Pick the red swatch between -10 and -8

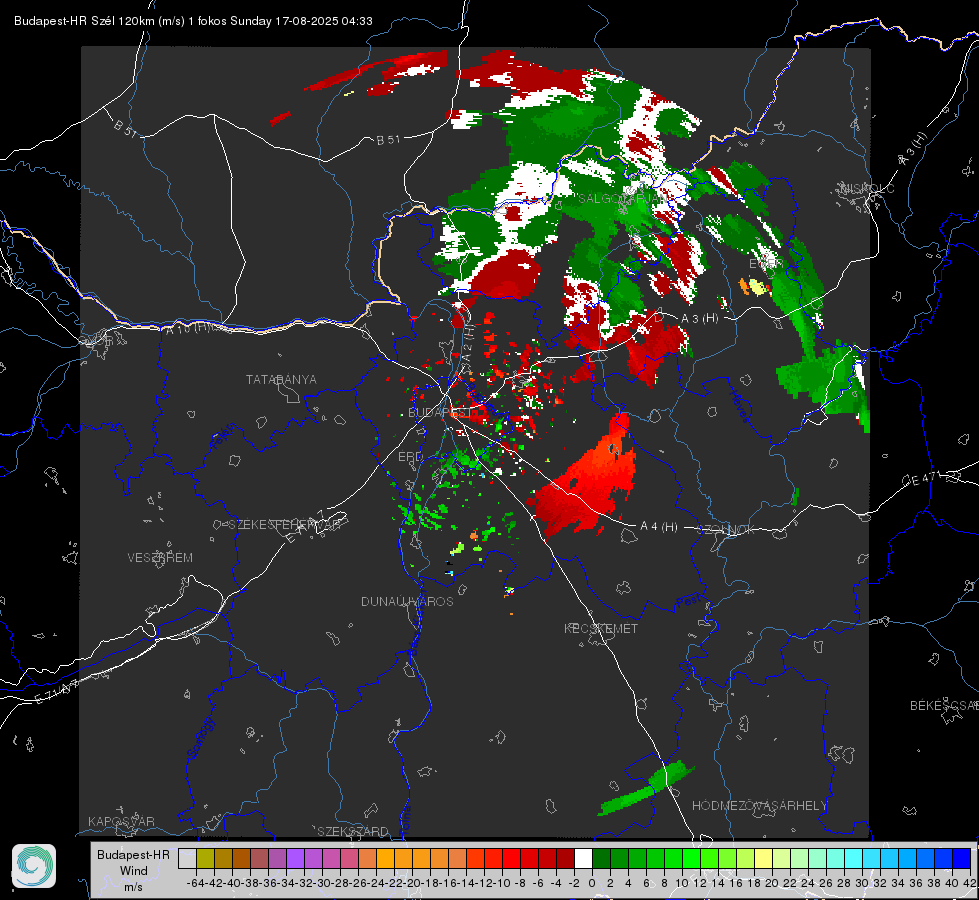click(x=511, y=858)
